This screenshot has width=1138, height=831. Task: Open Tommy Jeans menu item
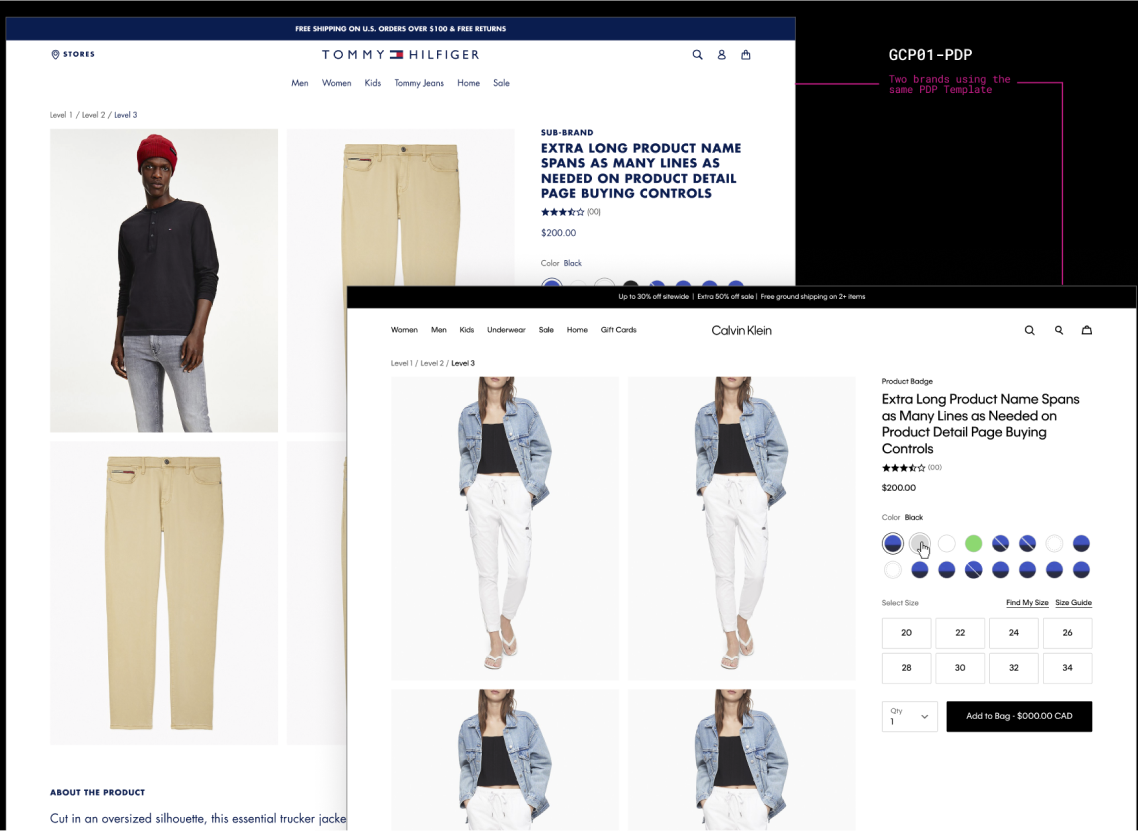click(x=419, y=83)
